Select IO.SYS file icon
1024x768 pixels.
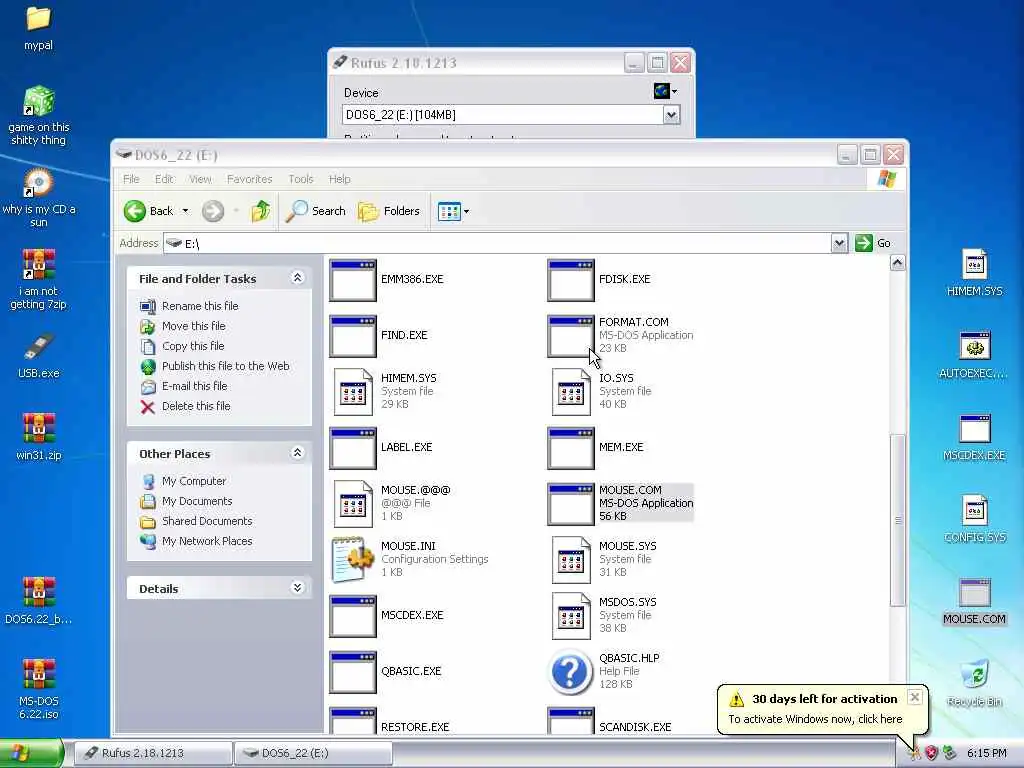click(571, 392)
